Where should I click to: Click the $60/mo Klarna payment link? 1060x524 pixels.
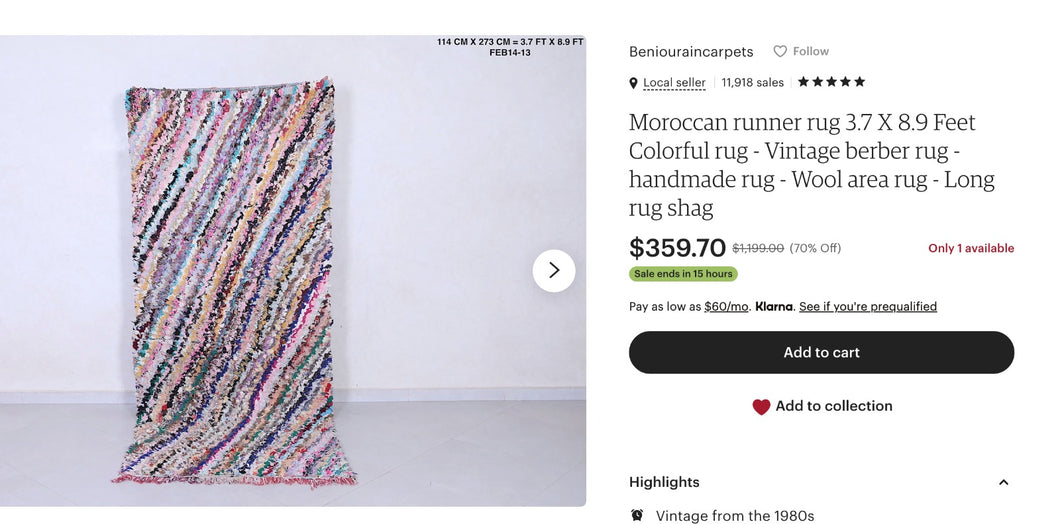click(x=726, y=307)
